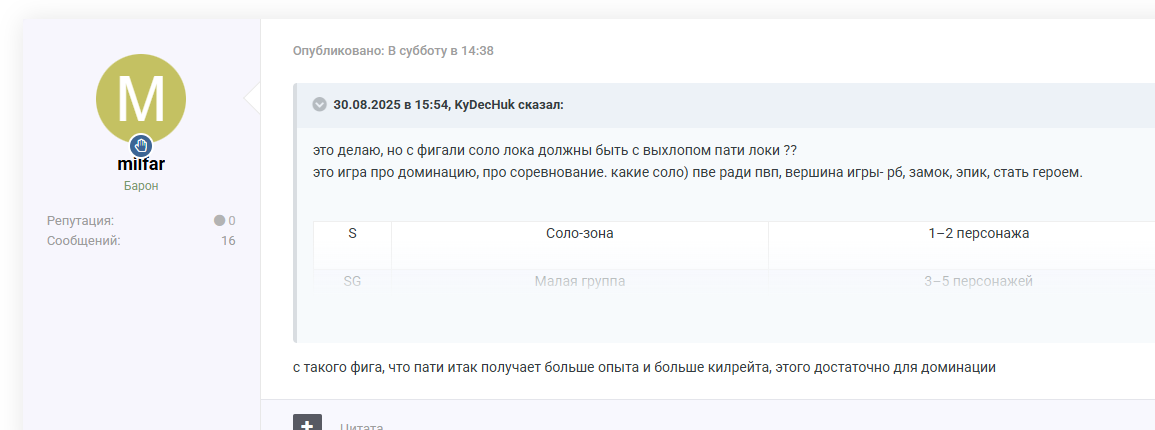Collapse the quote with the chevron icon
This screenshot has width=1155, height=430.
[x=320, y=104]
